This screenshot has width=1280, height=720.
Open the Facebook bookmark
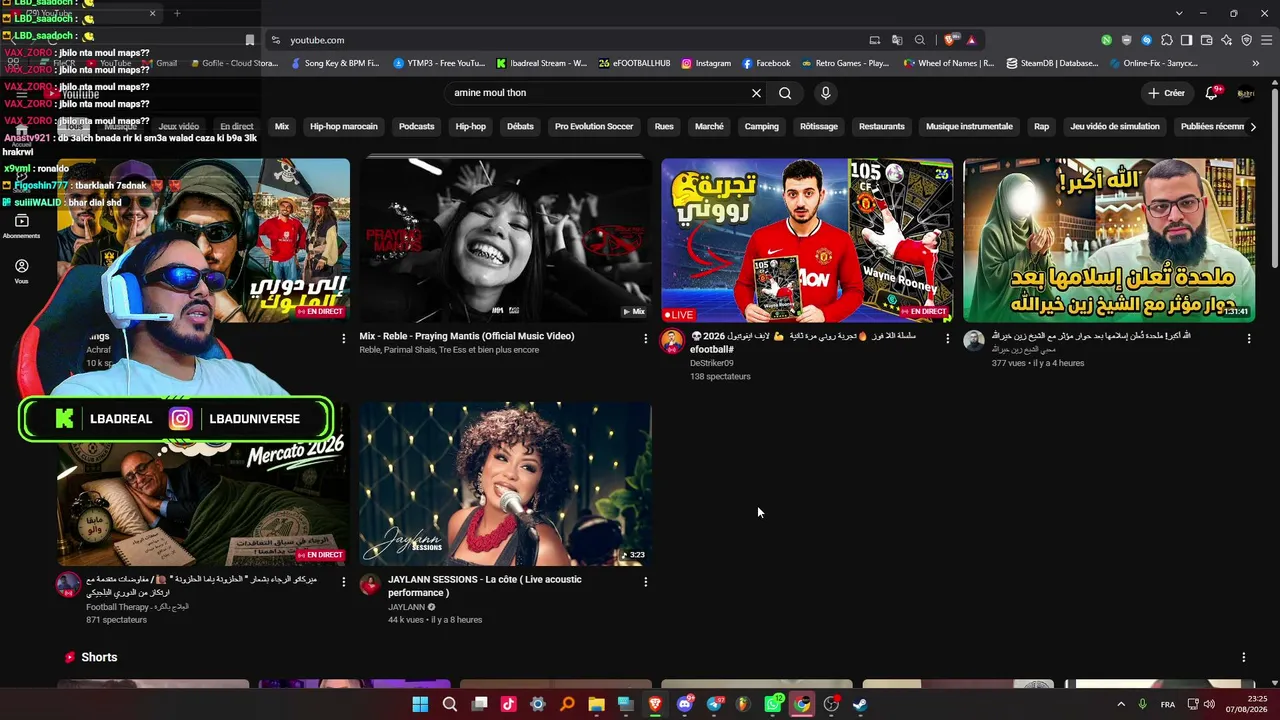coord(766,63)
